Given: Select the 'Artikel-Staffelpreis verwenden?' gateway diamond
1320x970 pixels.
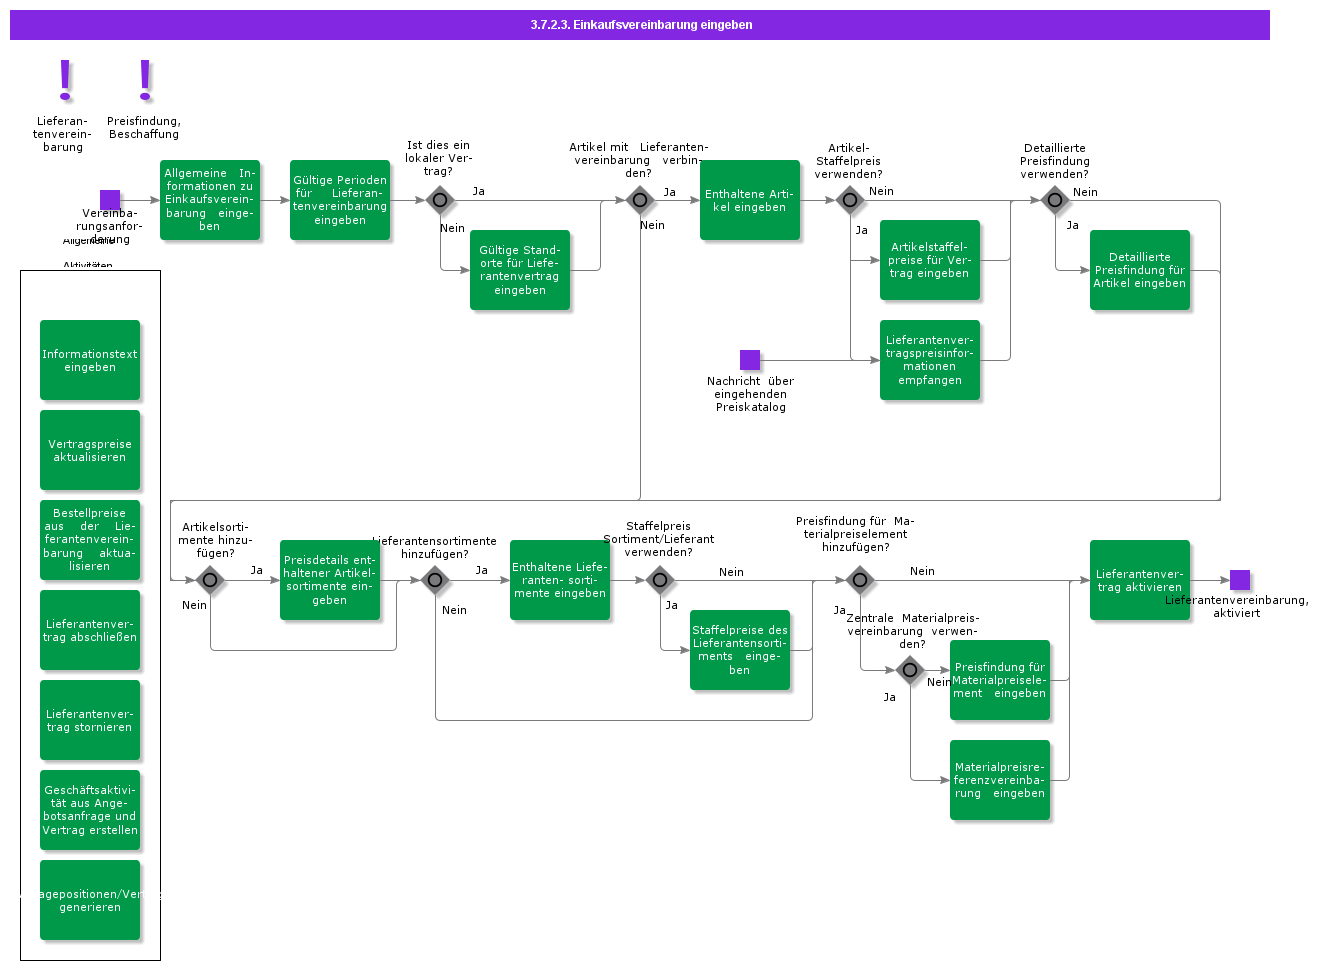Looking at the screenshot, I should (x=849, y=200).
